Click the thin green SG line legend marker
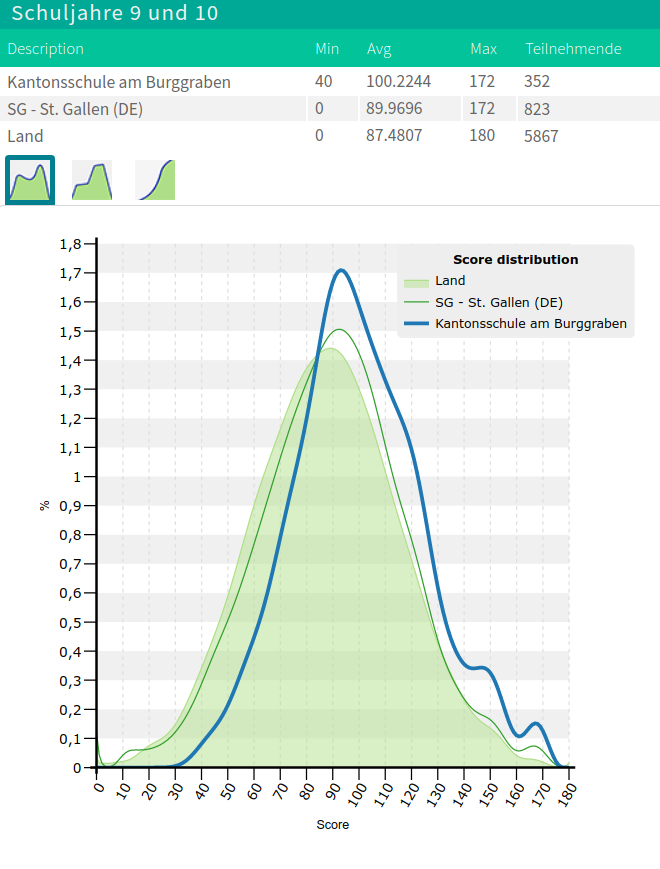660x869 pixels. [416, 302]
